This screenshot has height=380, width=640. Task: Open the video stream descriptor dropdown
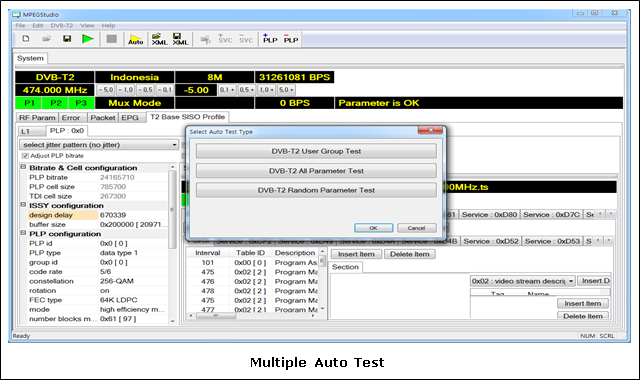[x=523, y=281]
